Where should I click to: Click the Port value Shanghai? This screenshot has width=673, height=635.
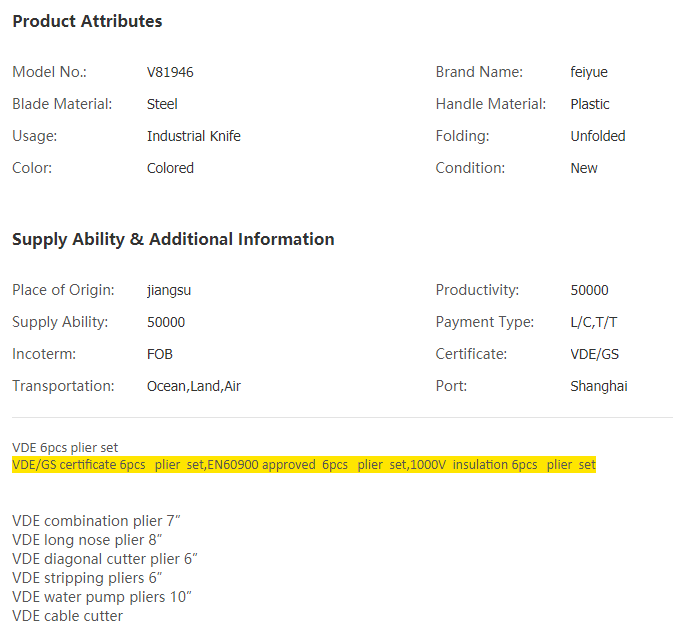point(599,386)
